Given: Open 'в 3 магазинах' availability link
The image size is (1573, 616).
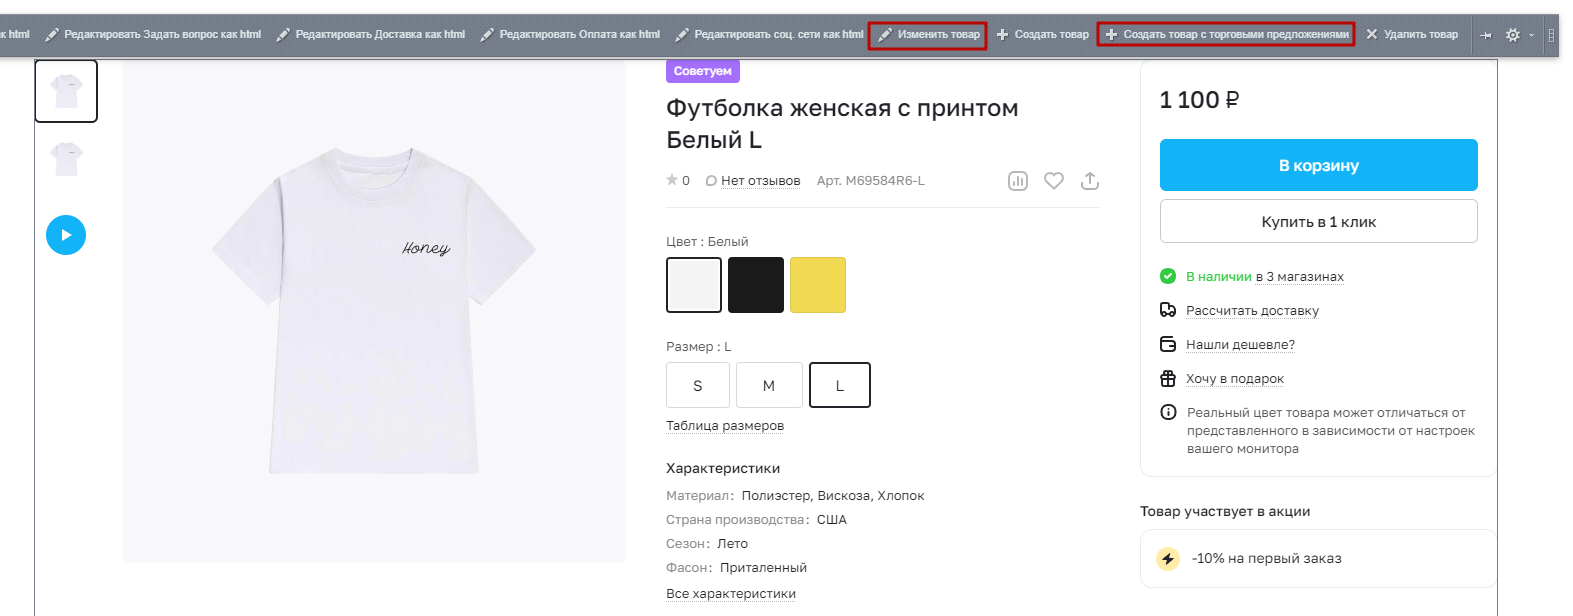Looking at the screenshot, I should 1300,277.
